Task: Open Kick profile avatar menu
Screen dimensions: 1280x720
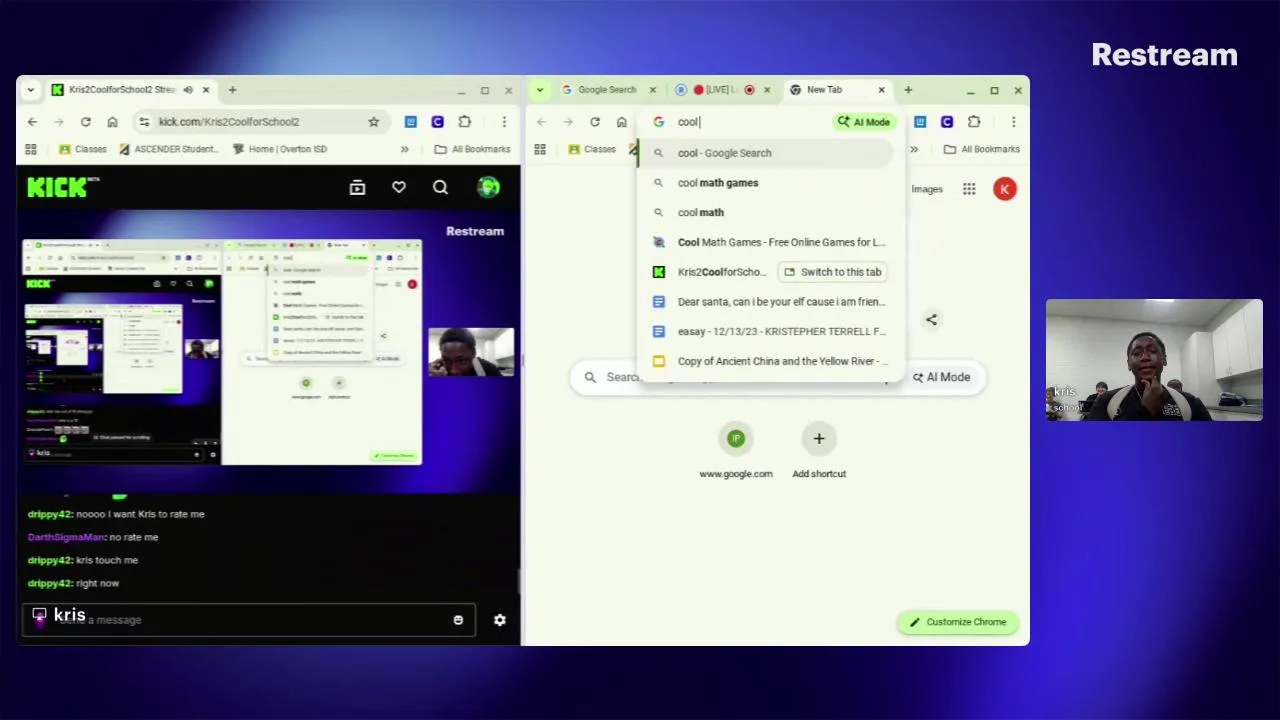Action: (x=488, y=187)
